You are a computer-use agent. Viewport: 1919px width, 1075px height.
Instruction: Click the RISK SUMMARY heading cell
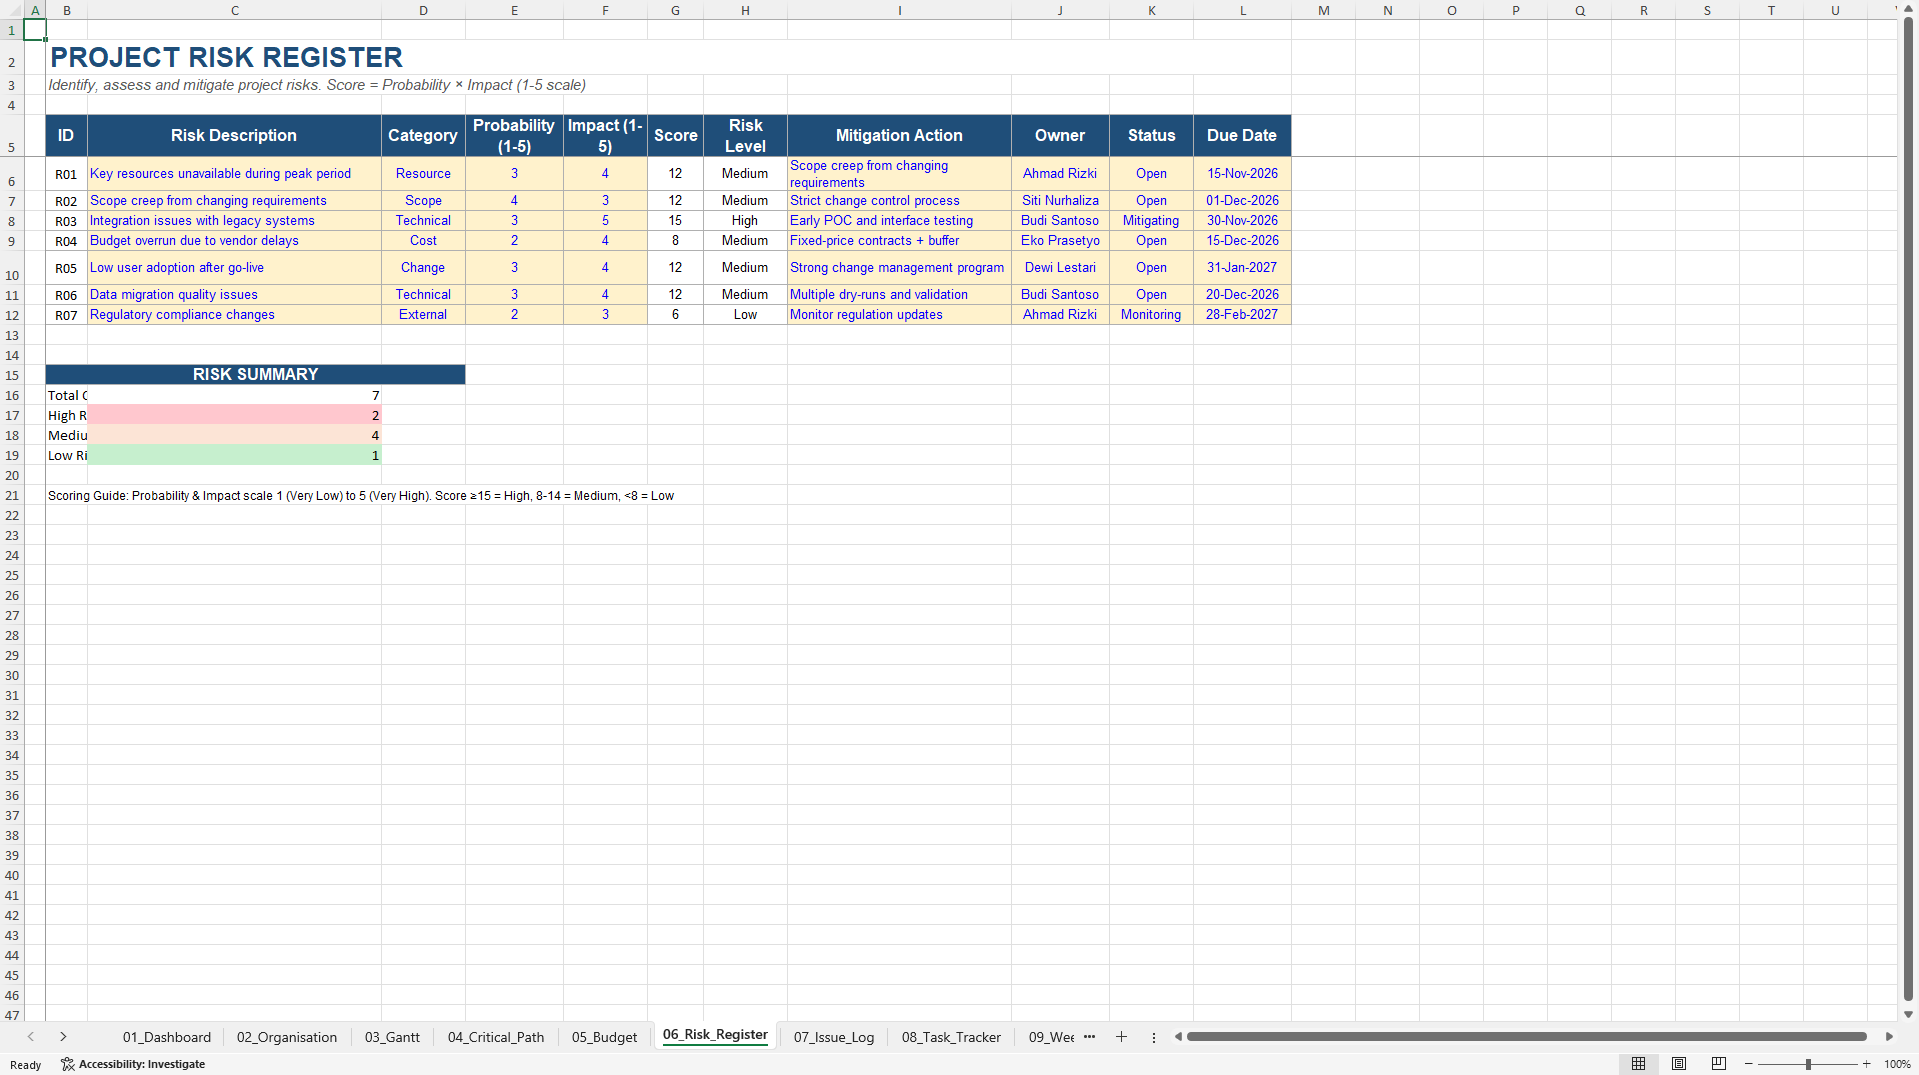click(255, 374)
